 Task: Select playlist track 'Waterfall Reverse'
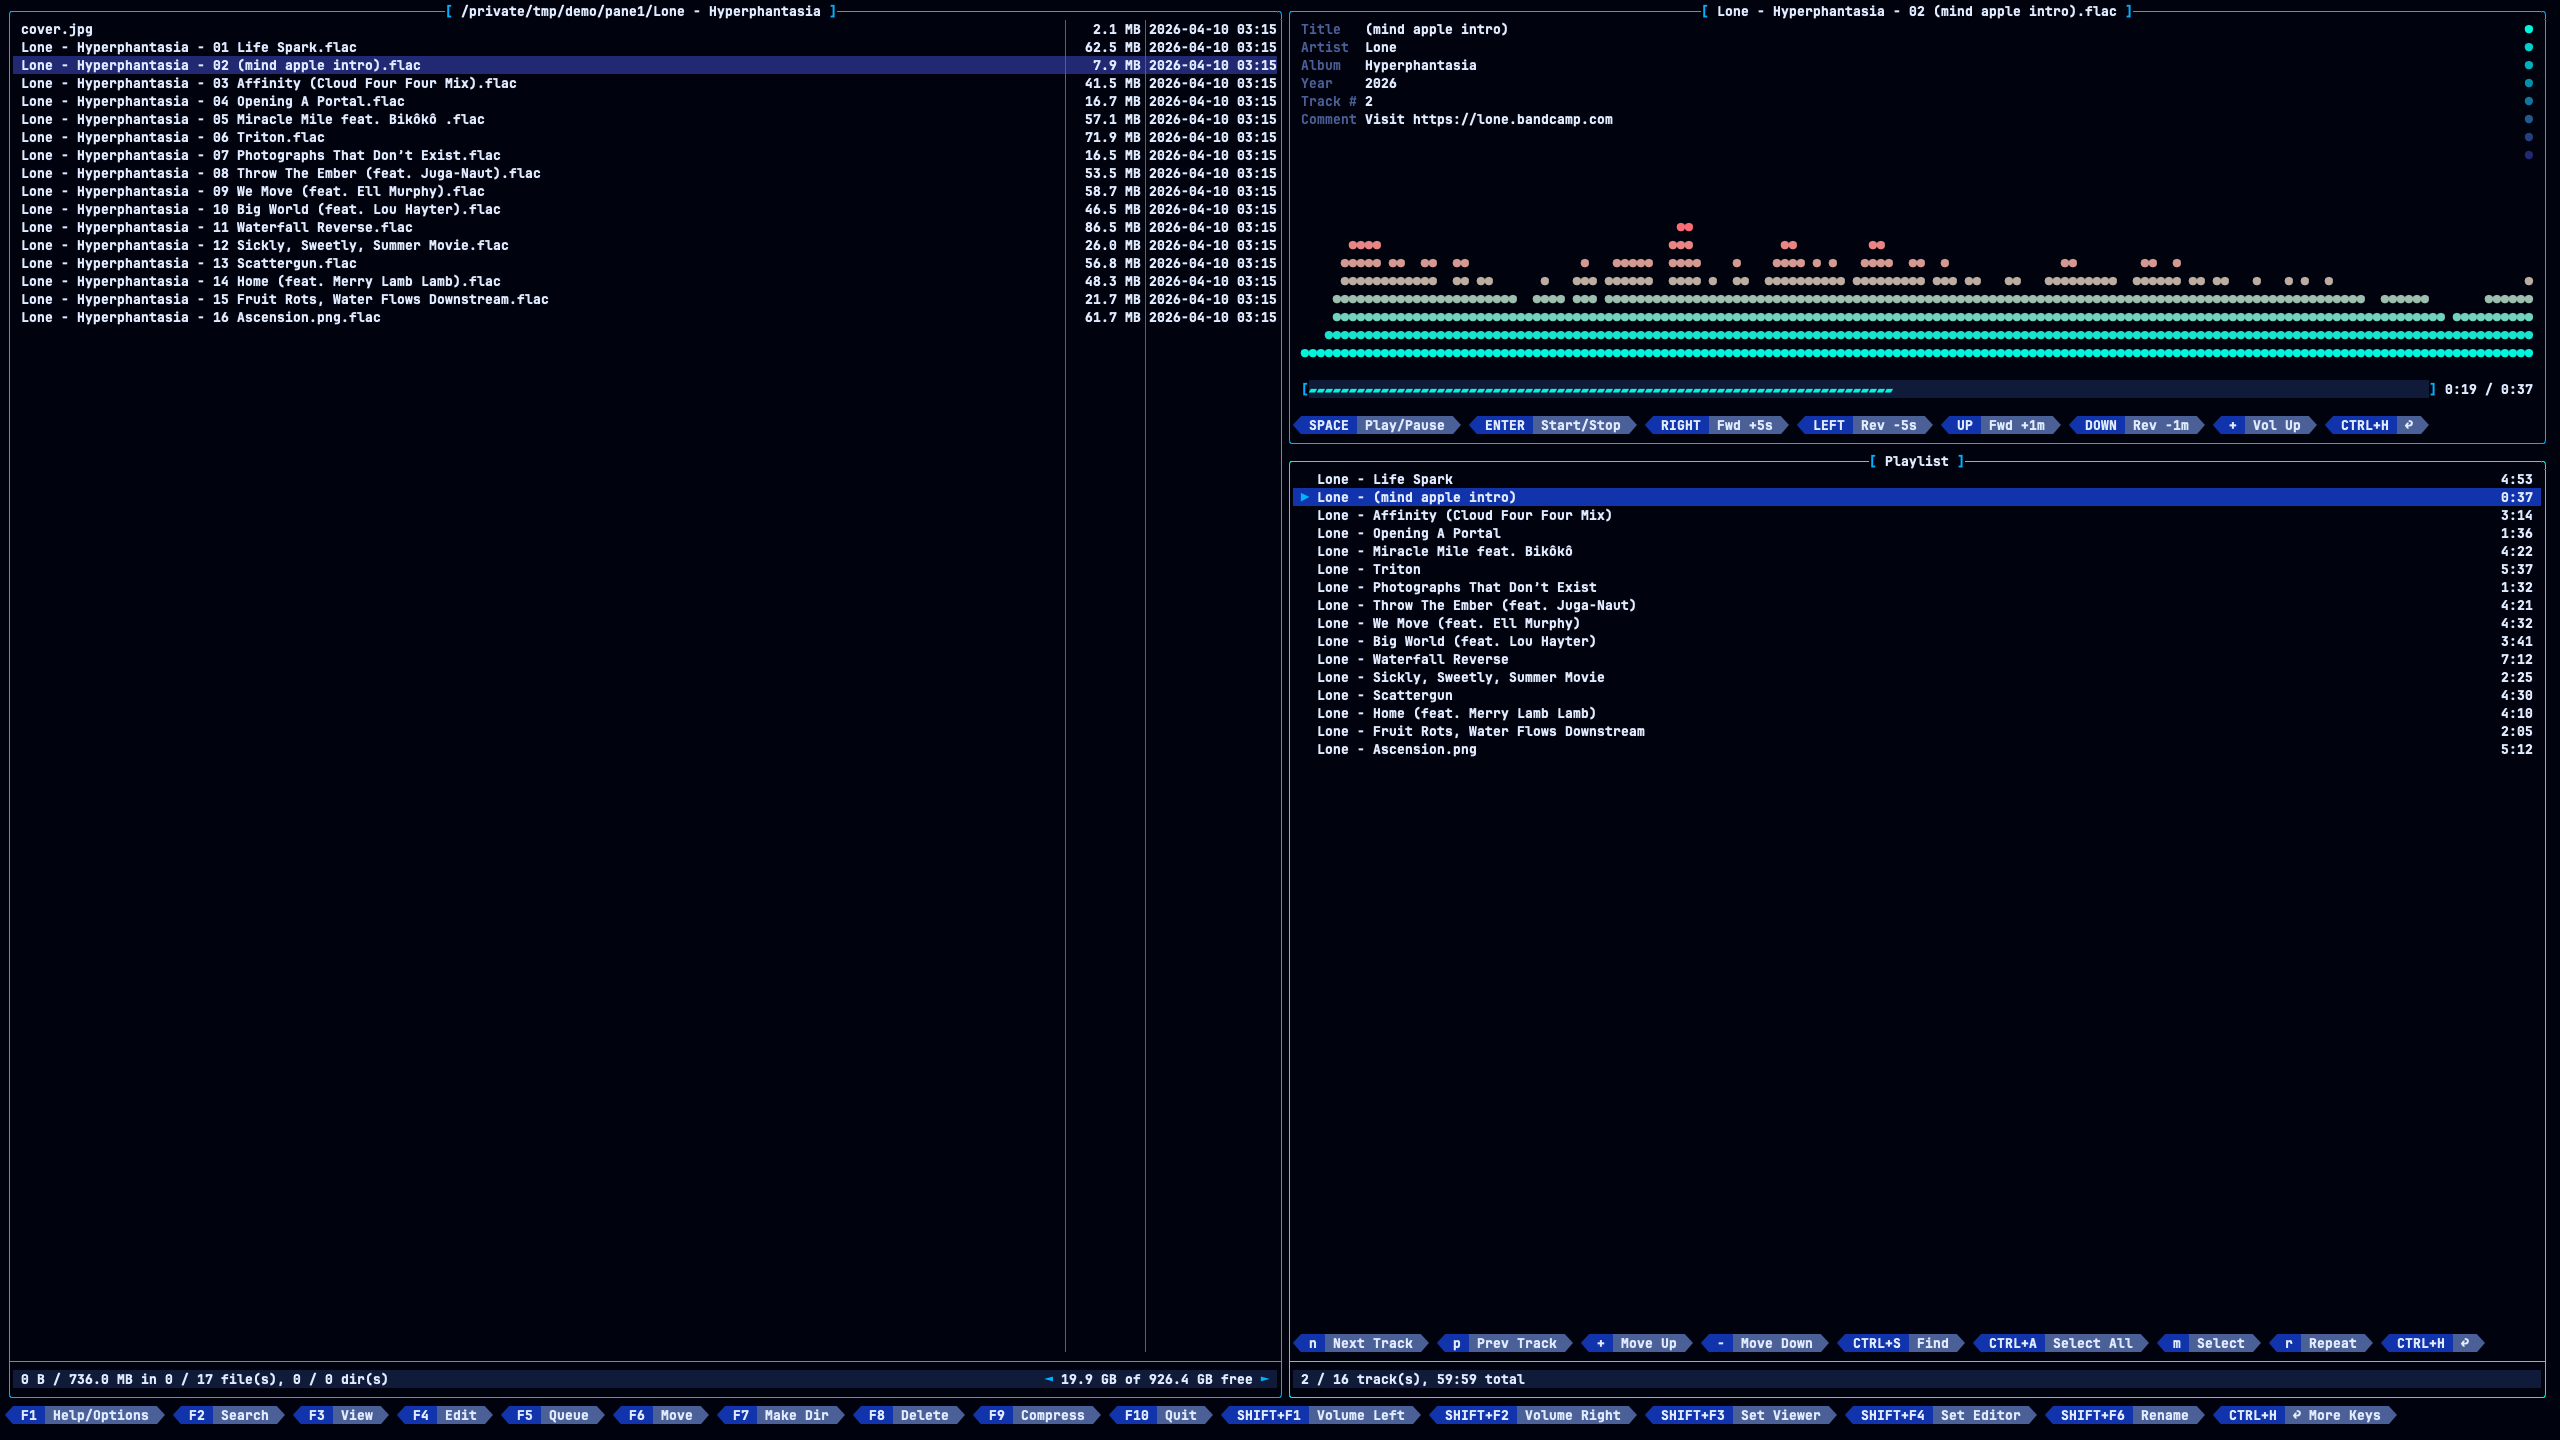click(x=1917, y=659)
